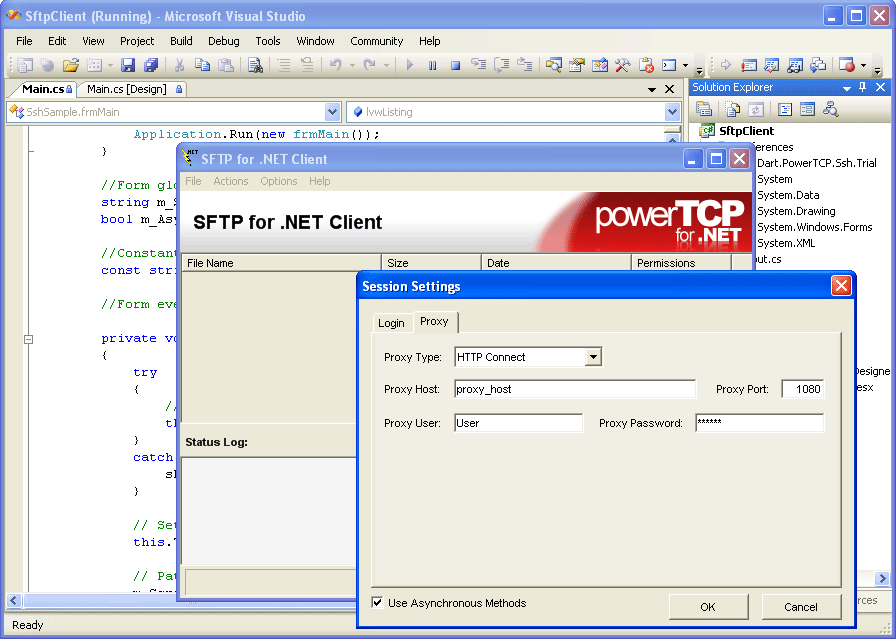896x639 pixels.
Task: Click the Start Debugging play icon
Action: 409,65
